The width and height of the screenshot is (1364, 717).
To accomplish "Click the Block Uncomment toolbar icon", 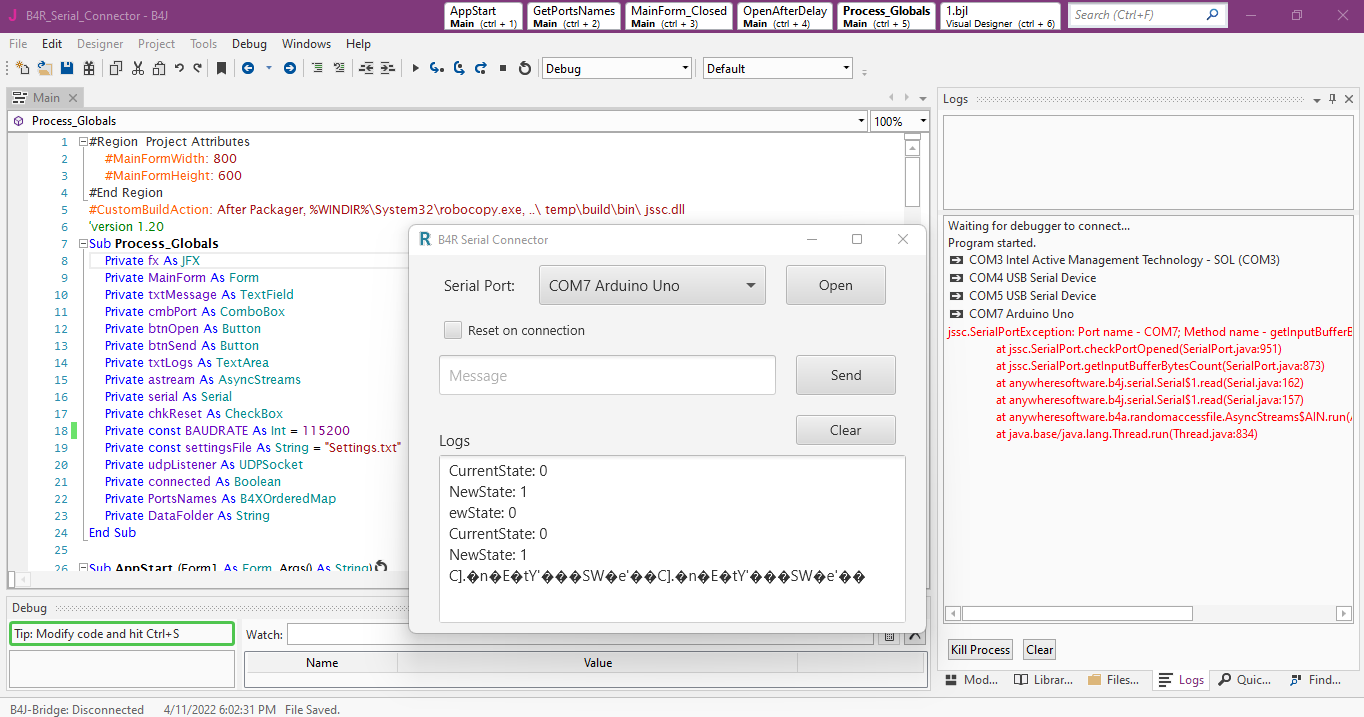I will tap(339, 68).
